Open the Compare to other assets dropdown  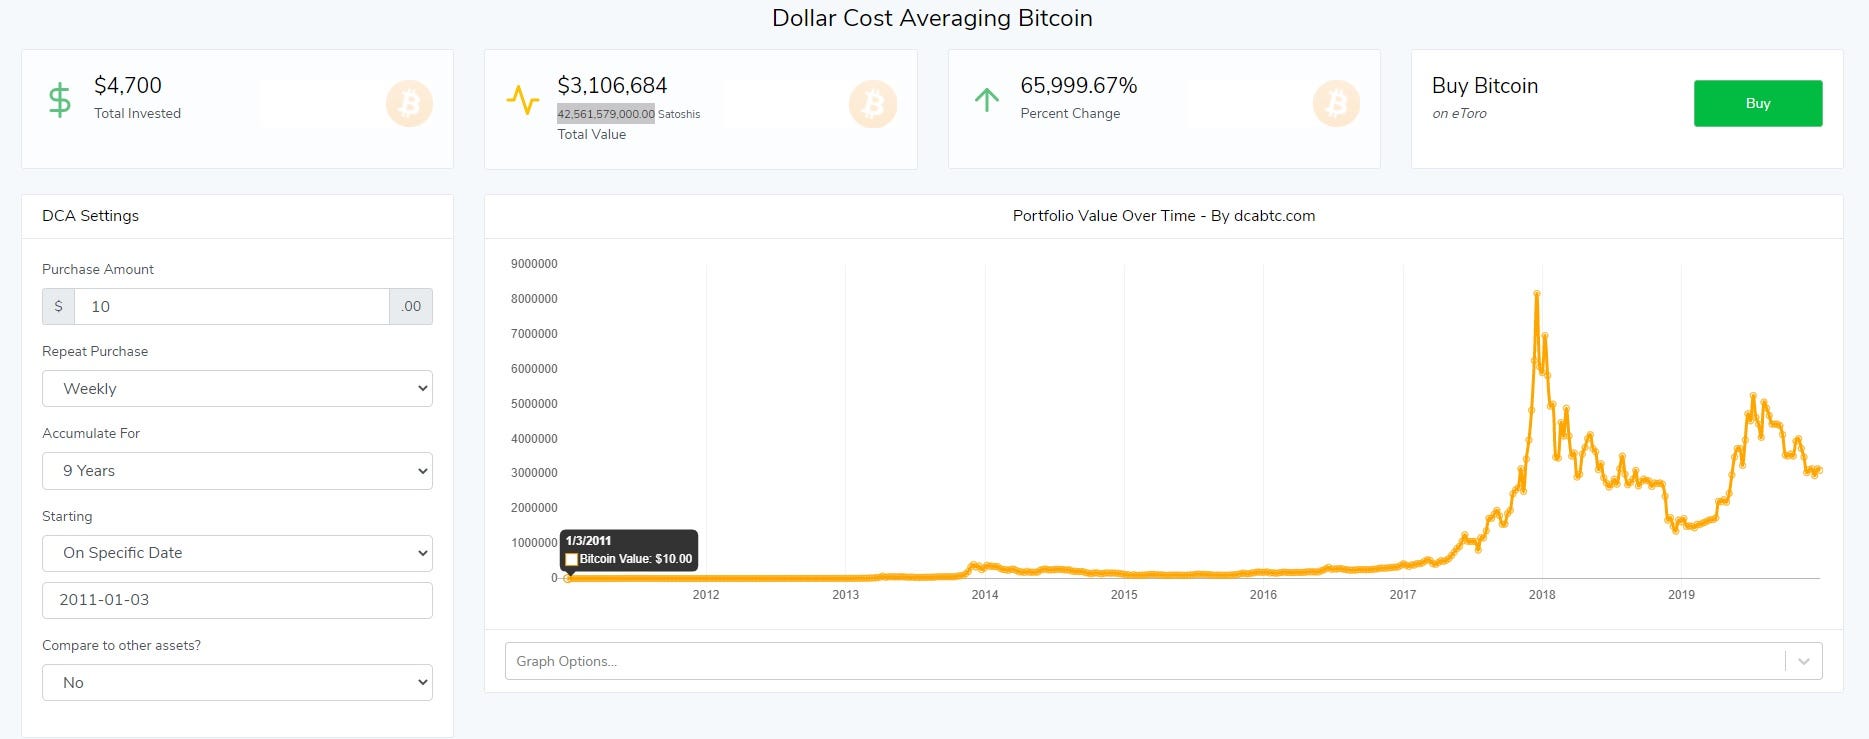tap(237, 683)
